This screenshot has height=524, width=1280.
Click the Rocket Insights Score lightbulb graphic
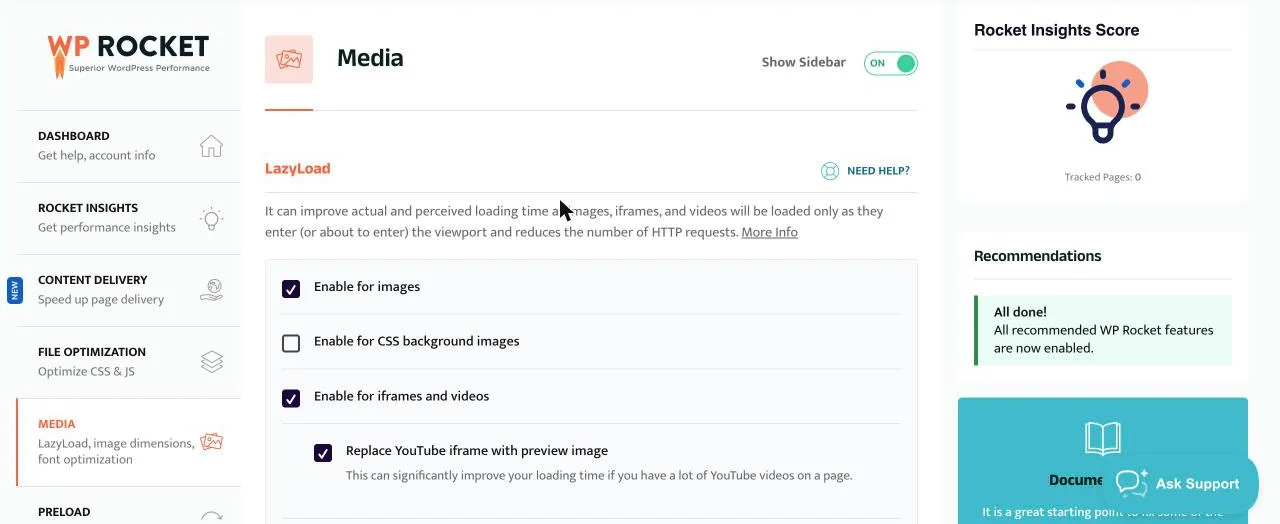click(1105, 102)
